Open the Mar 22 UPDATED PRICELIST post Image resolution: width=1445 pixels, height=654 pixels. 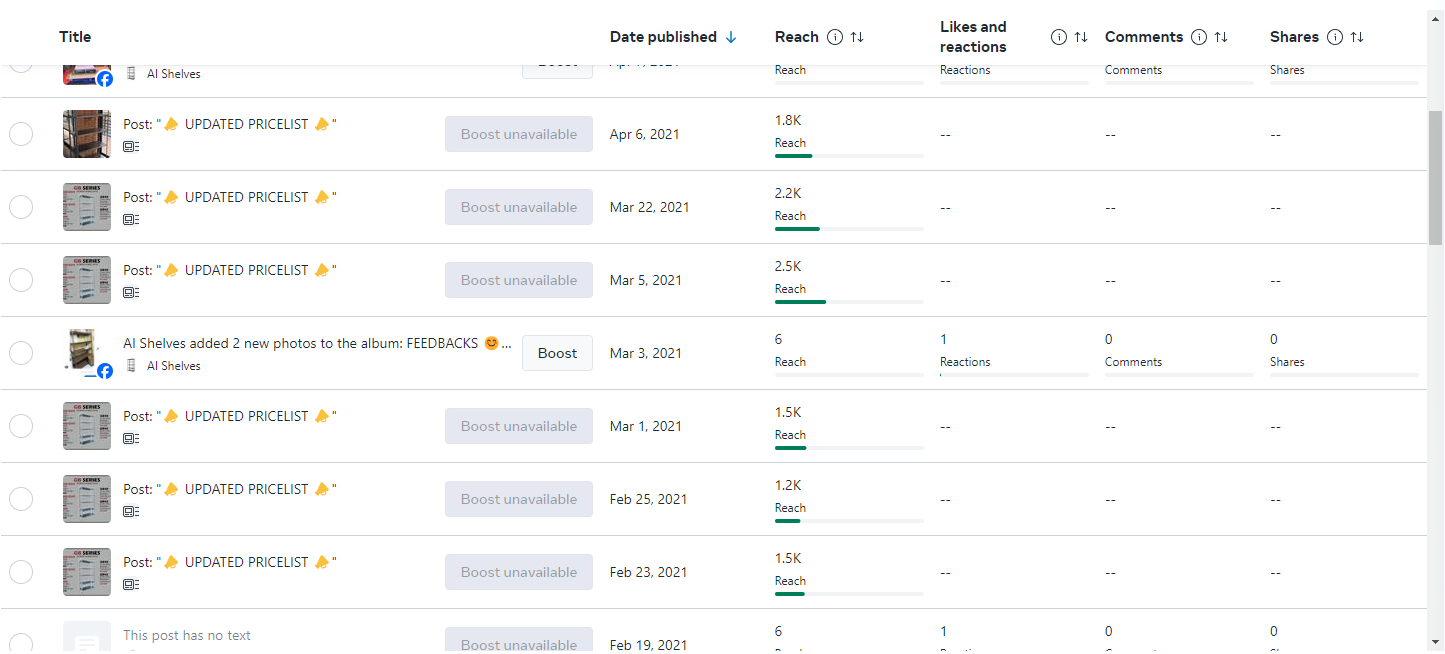coord(230,197)
